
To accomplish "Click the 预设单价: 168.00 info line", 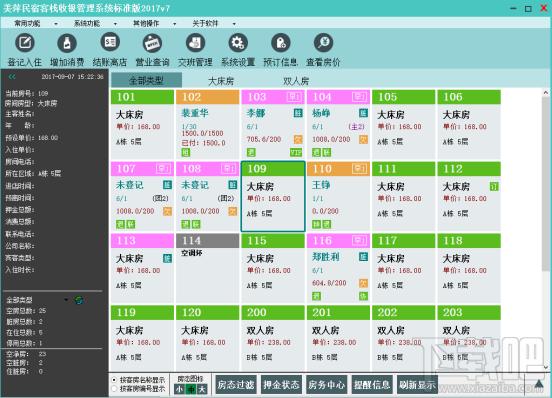I will (32, 138).
